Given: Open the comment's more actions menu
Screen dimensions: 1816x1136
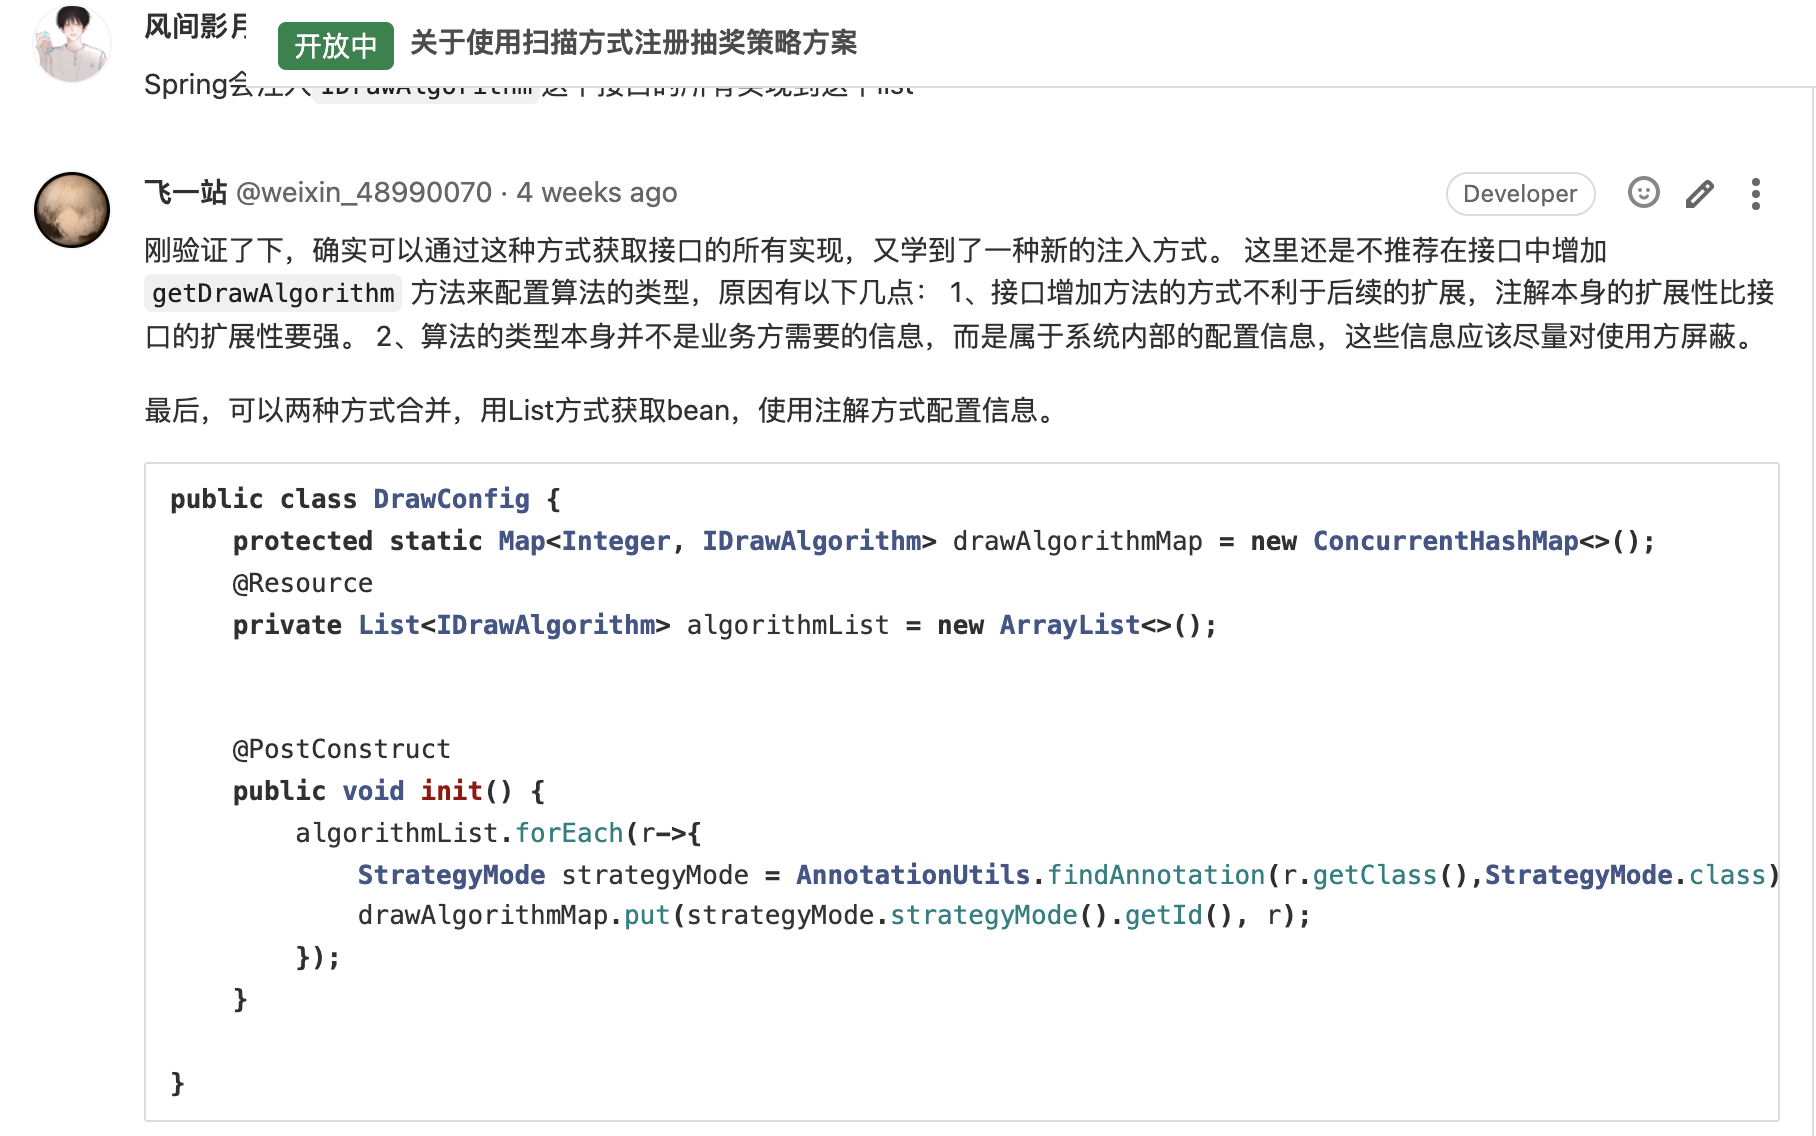Looking at the screenshot, I should (1755, 193).
